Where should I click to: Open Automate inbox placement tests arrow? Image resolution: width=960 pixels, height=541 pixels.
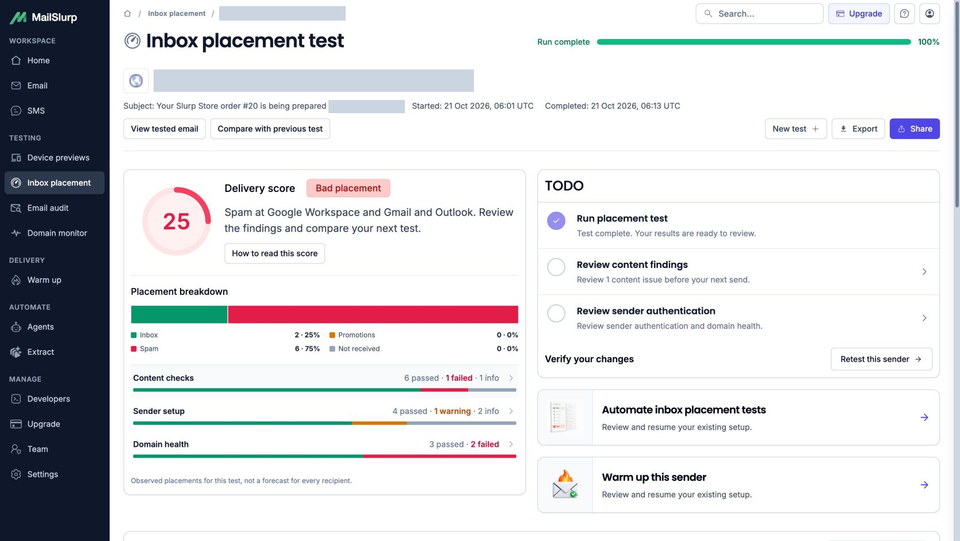tap(924, 417)
